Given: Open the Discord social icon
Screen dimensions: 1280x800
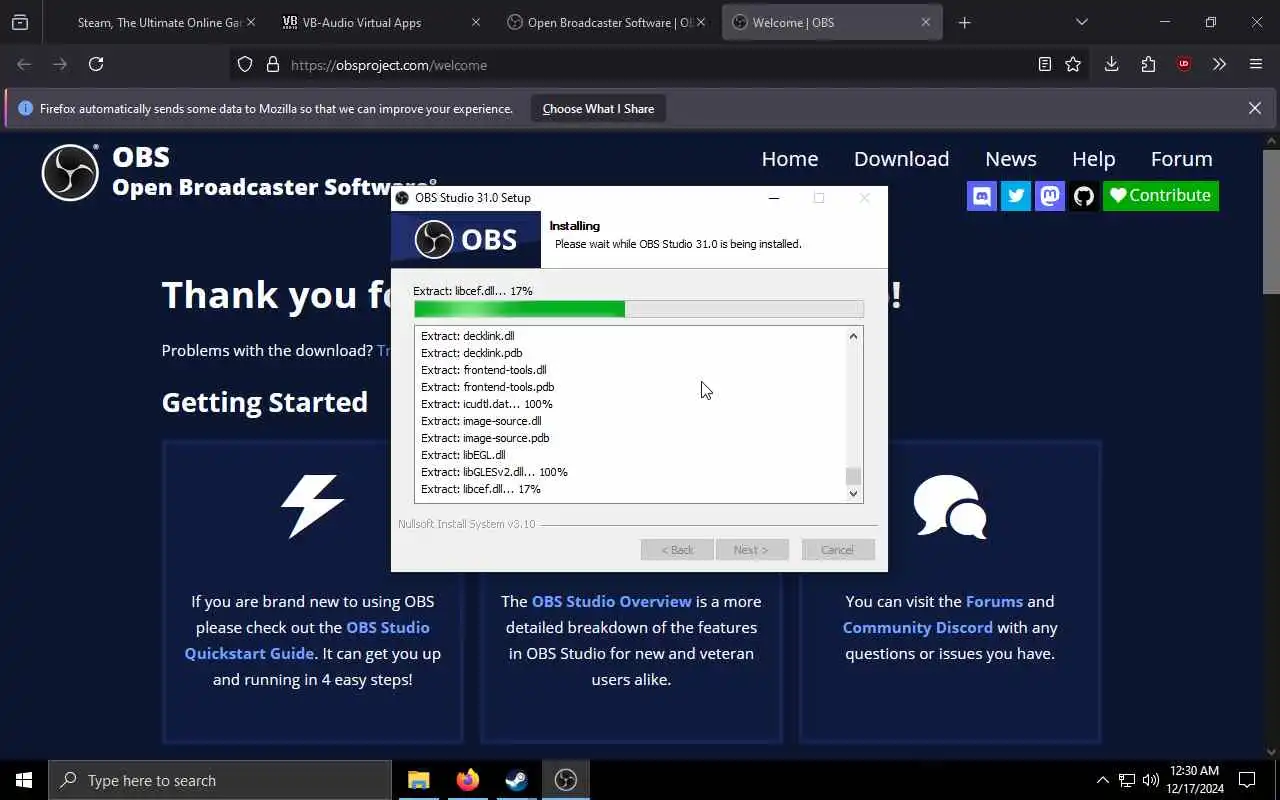Looking at the screenshot, I should [982, 195].
